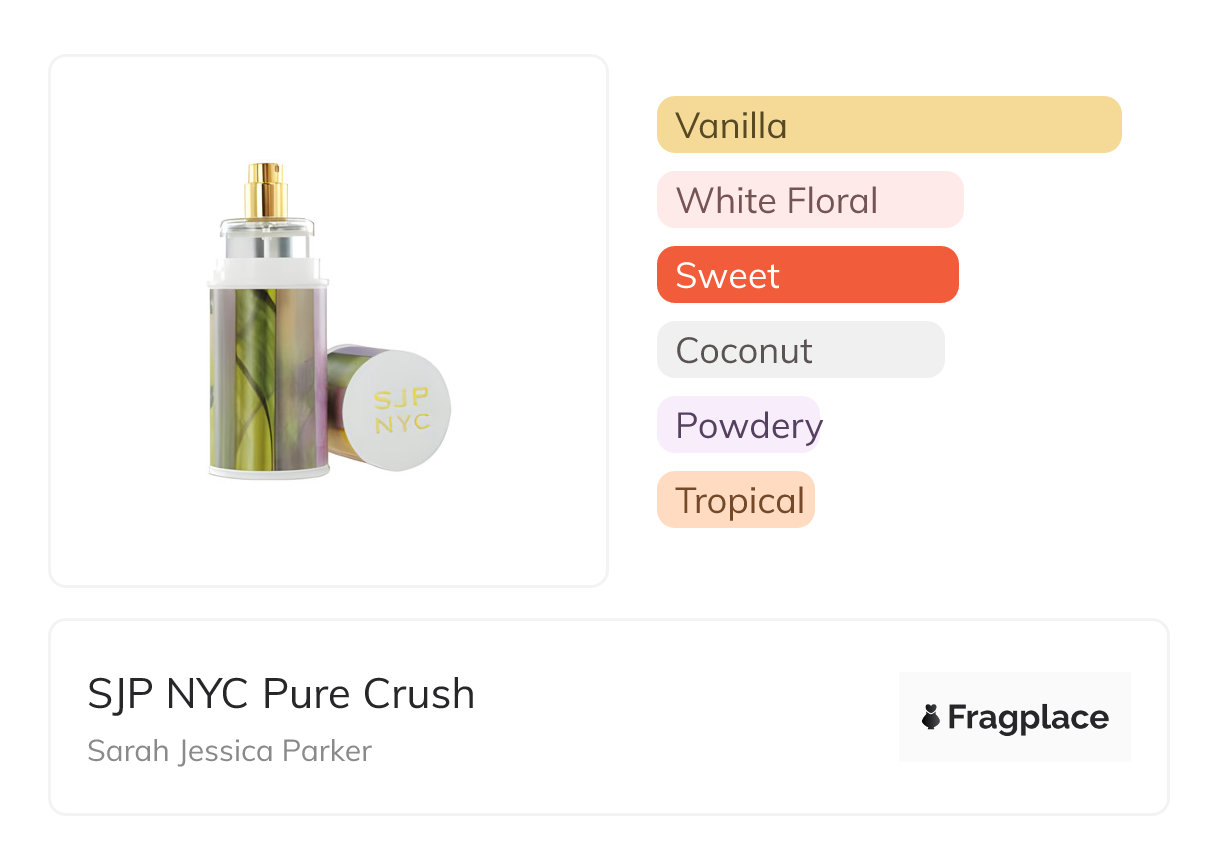1218x864 pixels.
Task: Click the gold spray nozzle on bottle
Action: [x=266, y=189]
